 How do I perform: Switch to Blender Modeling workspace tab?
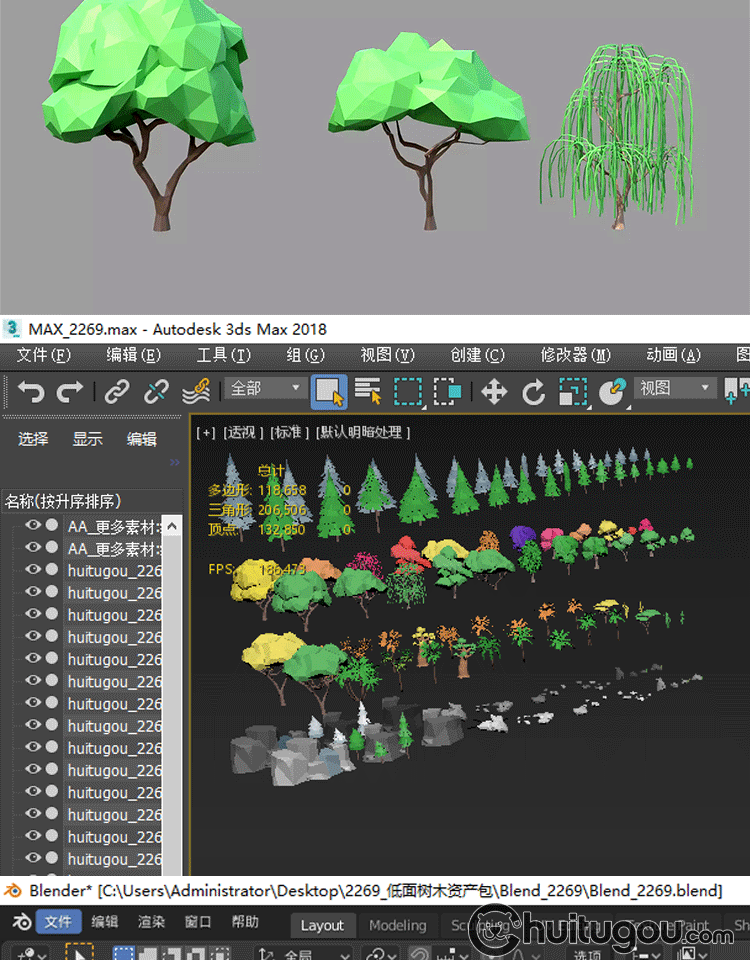point(397,925)
